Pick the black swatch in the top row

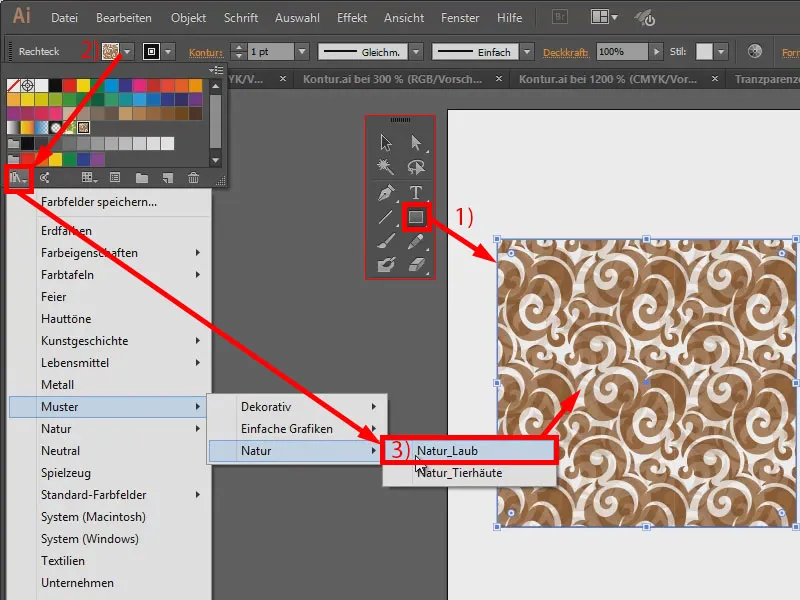(55, 85)
